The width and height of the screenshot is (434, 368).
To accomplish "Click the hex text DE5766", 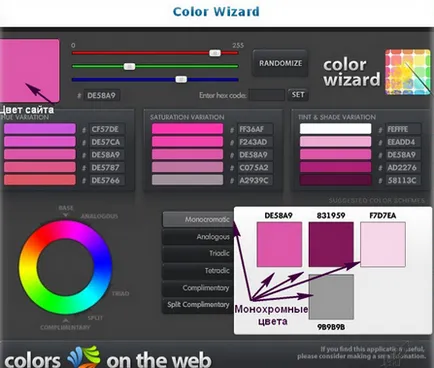I will [x=105, y=180].
